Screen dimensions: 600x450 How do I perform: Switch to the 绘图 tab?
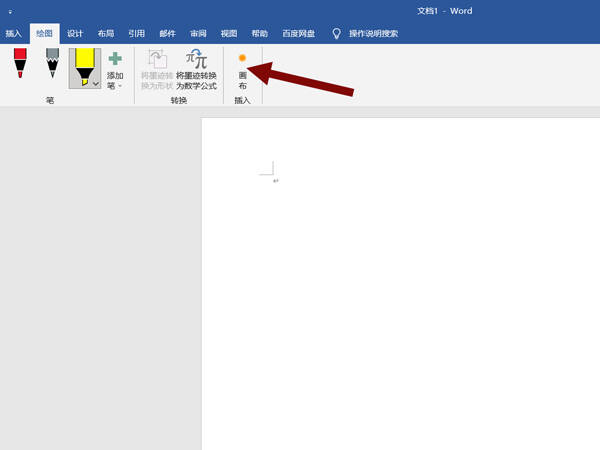click(x=44, y=34)
